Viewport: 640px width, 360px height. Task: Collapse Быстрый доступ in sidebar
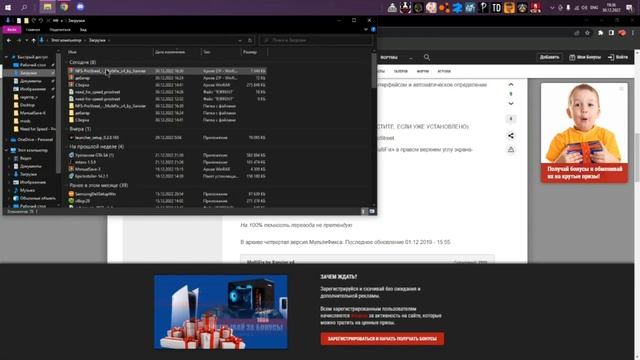coord(7,57)
